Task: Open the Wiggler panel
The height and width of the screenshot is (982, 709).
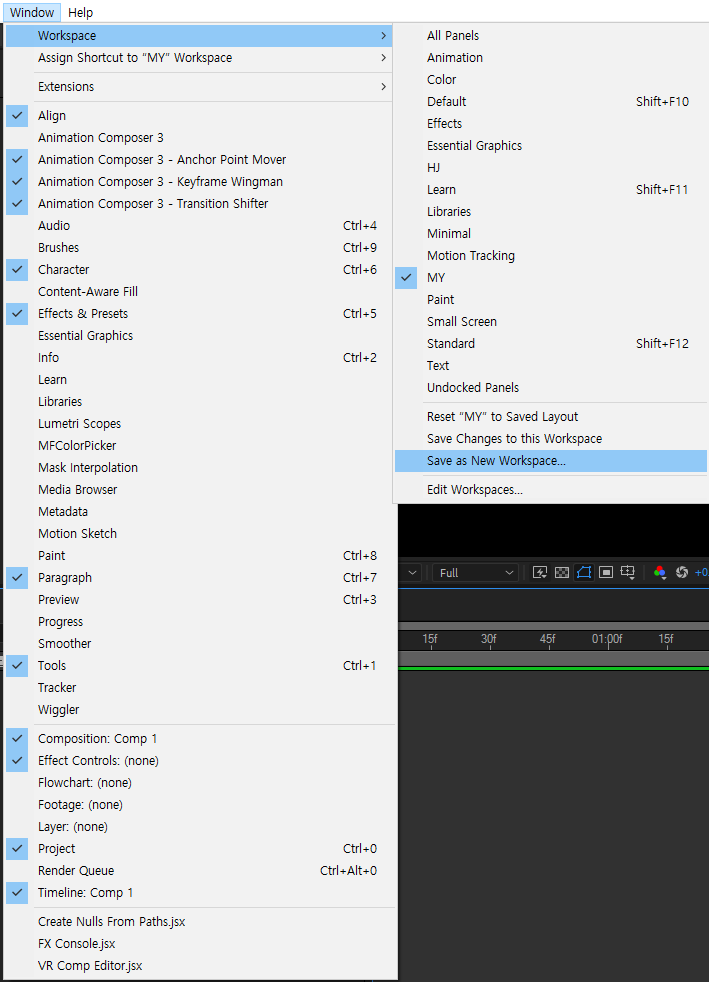Action: point(199,710)
